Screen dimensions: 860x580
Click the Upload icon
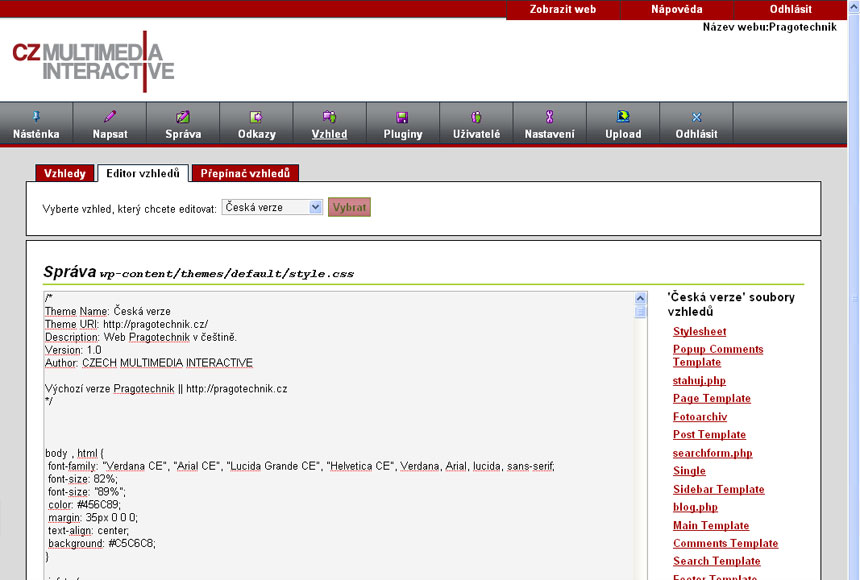tap(623, 116)
